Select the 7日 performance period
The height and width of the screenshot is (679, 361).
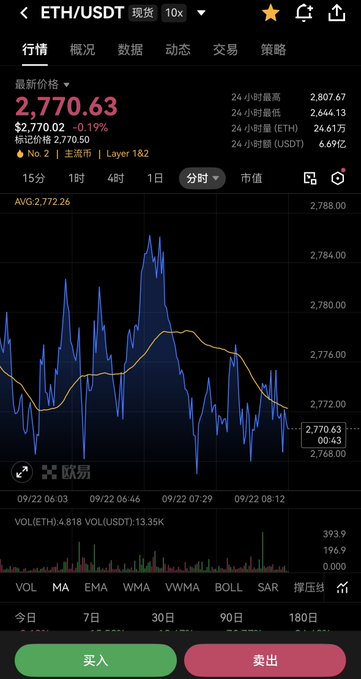(91, 618)
